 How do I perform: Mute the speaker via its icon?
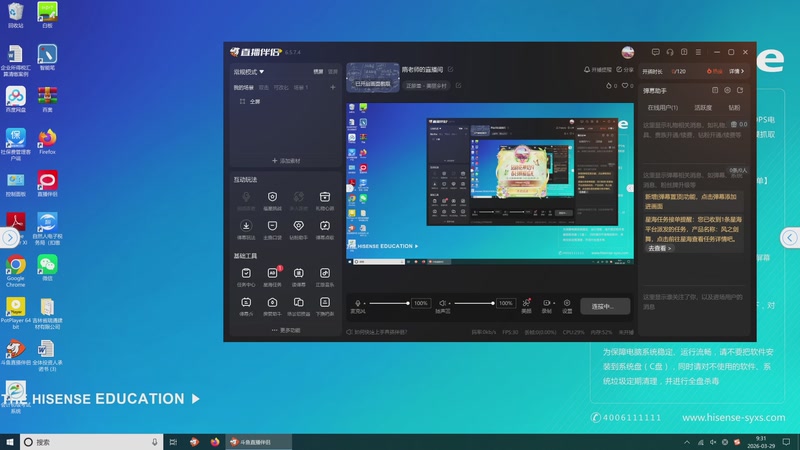pos(442,303)
